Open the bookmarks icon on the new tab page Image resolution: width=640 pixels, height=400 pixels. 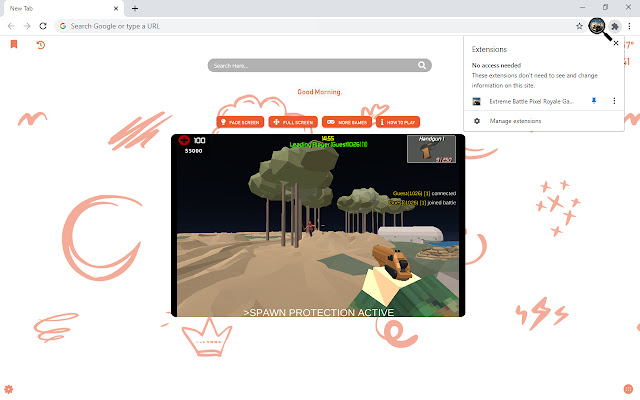pos(14,44)
